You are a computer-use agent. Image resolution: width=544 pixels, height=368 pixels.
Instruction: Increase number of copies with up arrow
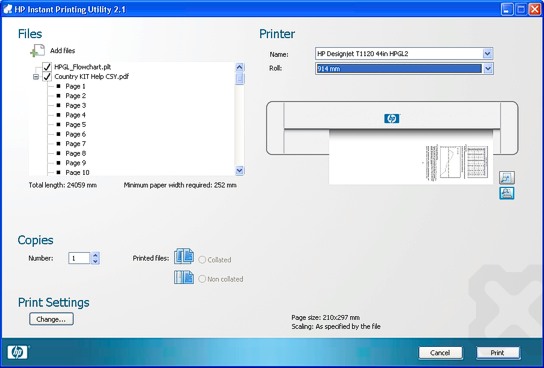click(95, 255)
